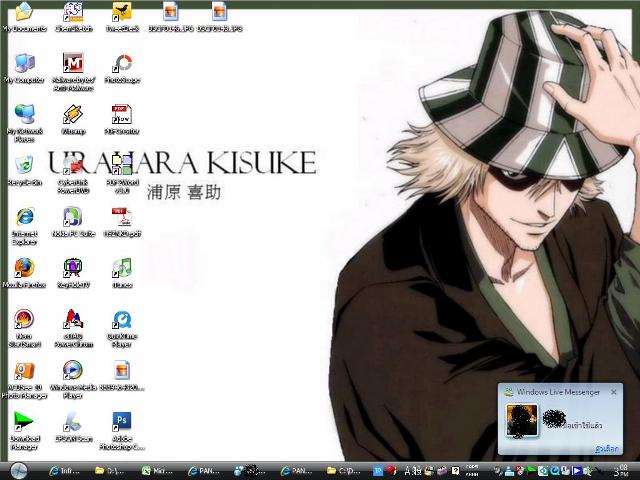Open the My Documents desktop folder
Screen dimensions: 640x480
(x=24, y=17)
